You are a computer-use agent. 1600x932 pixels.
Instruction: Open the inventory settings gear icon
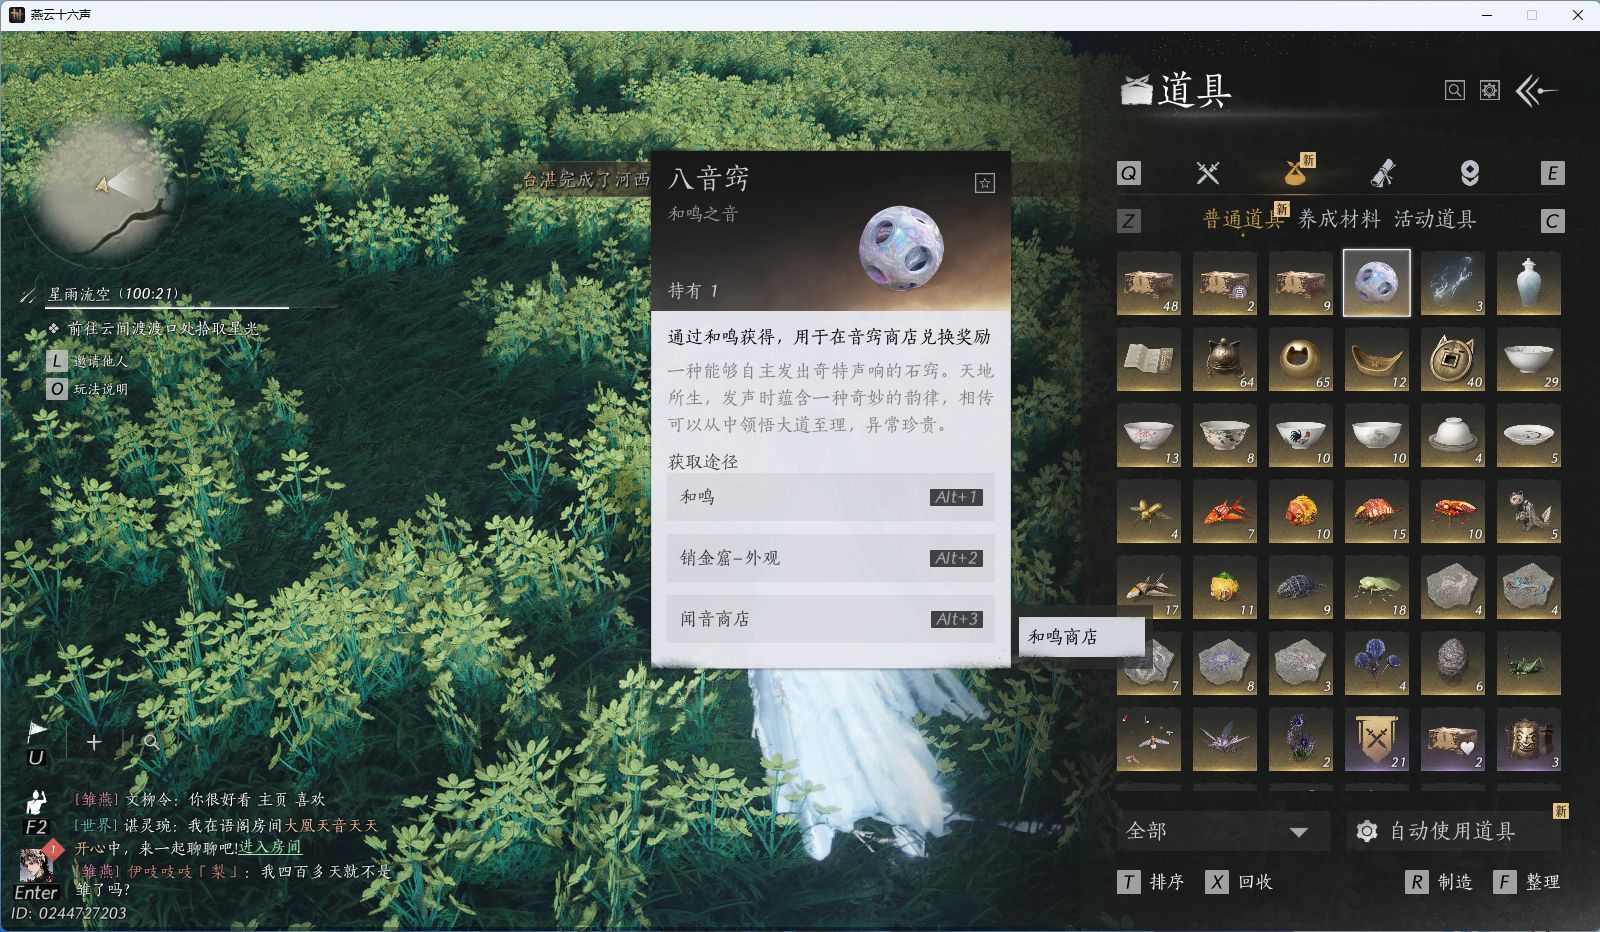pos(1490,89)
